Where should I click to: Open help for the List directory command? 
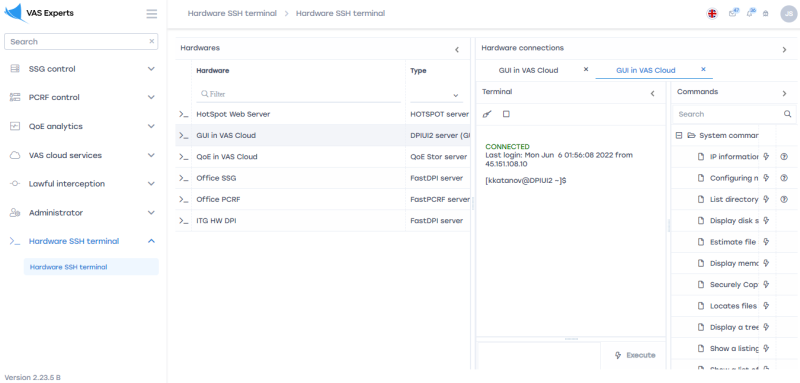pos(784,199)
